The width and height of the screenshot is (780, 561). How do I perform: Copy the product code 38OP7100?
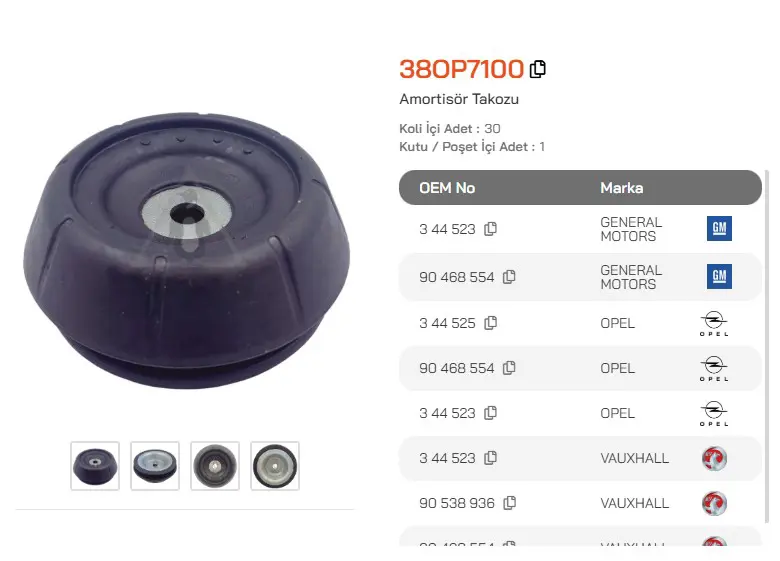click(538, 69)
